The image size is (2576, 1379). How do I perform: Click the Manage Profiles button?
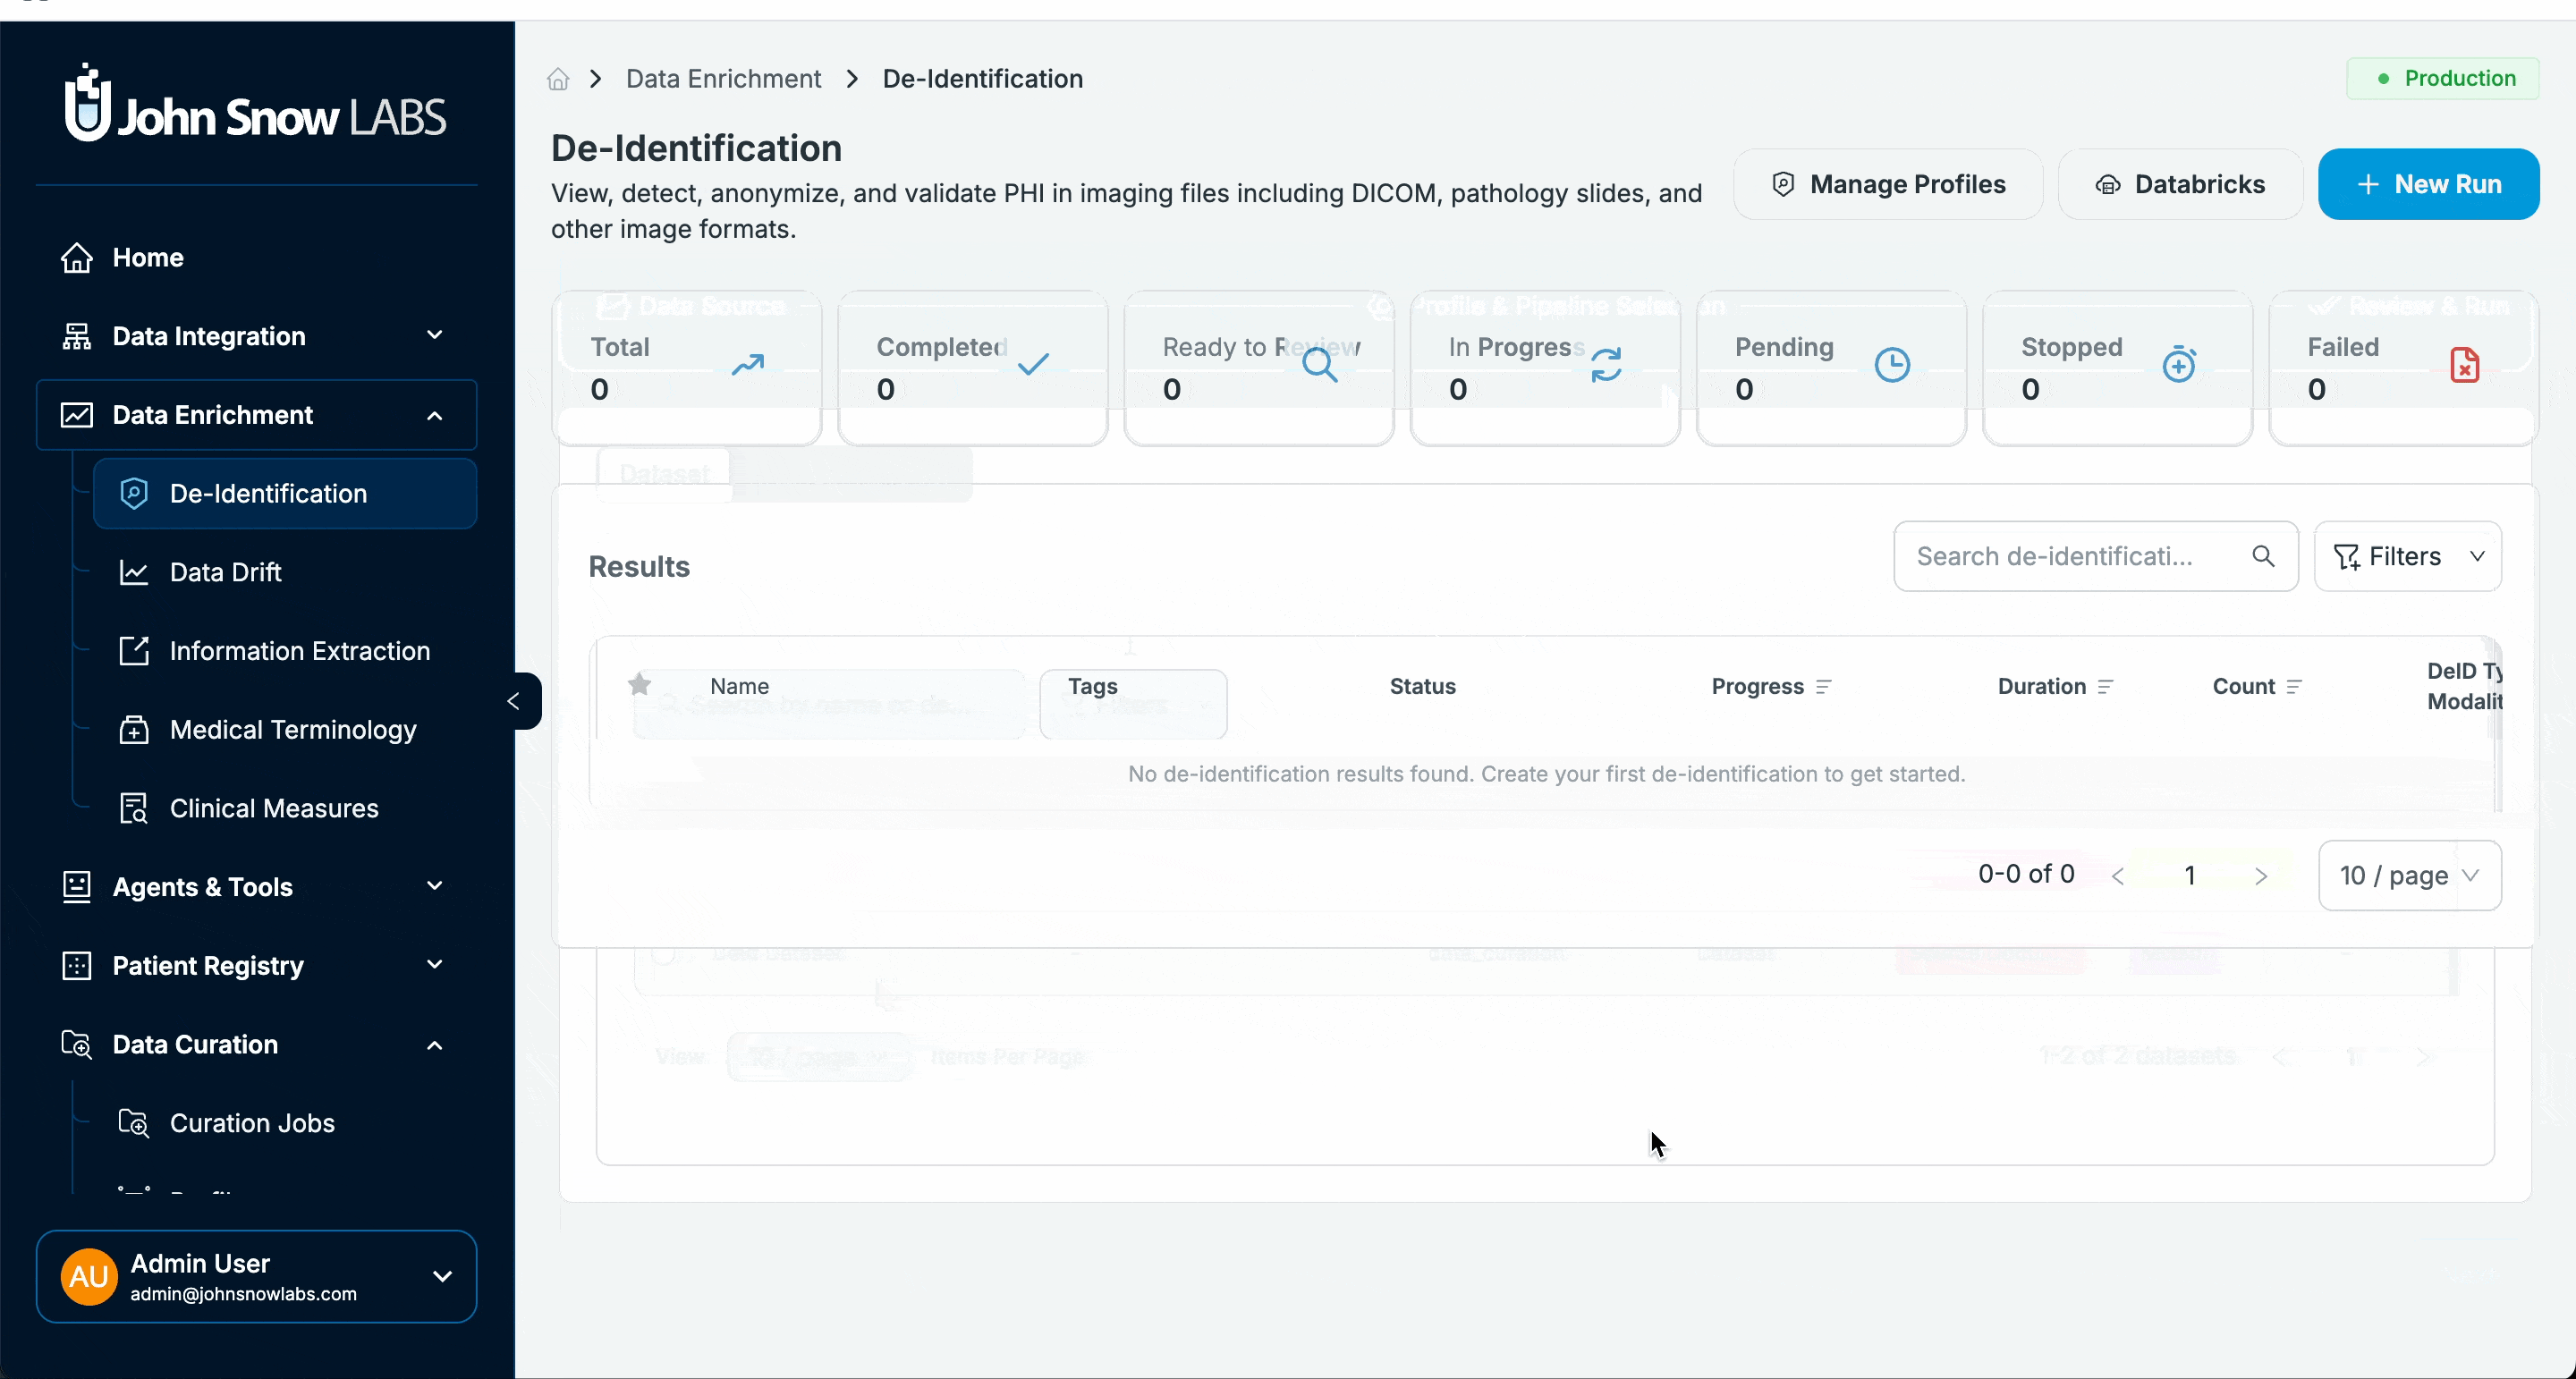1888,184
